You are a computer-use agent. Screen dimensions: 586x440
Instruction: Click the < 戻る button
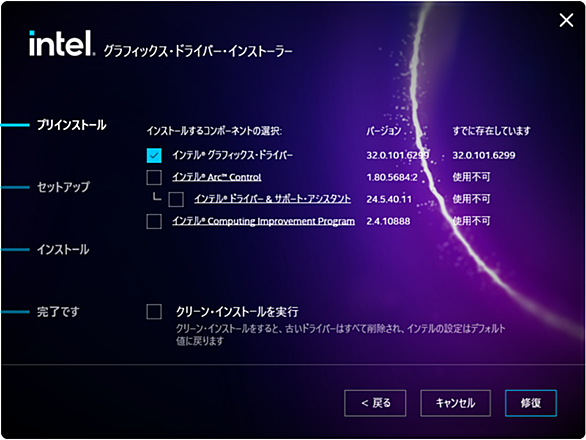[x=375, y=403]
